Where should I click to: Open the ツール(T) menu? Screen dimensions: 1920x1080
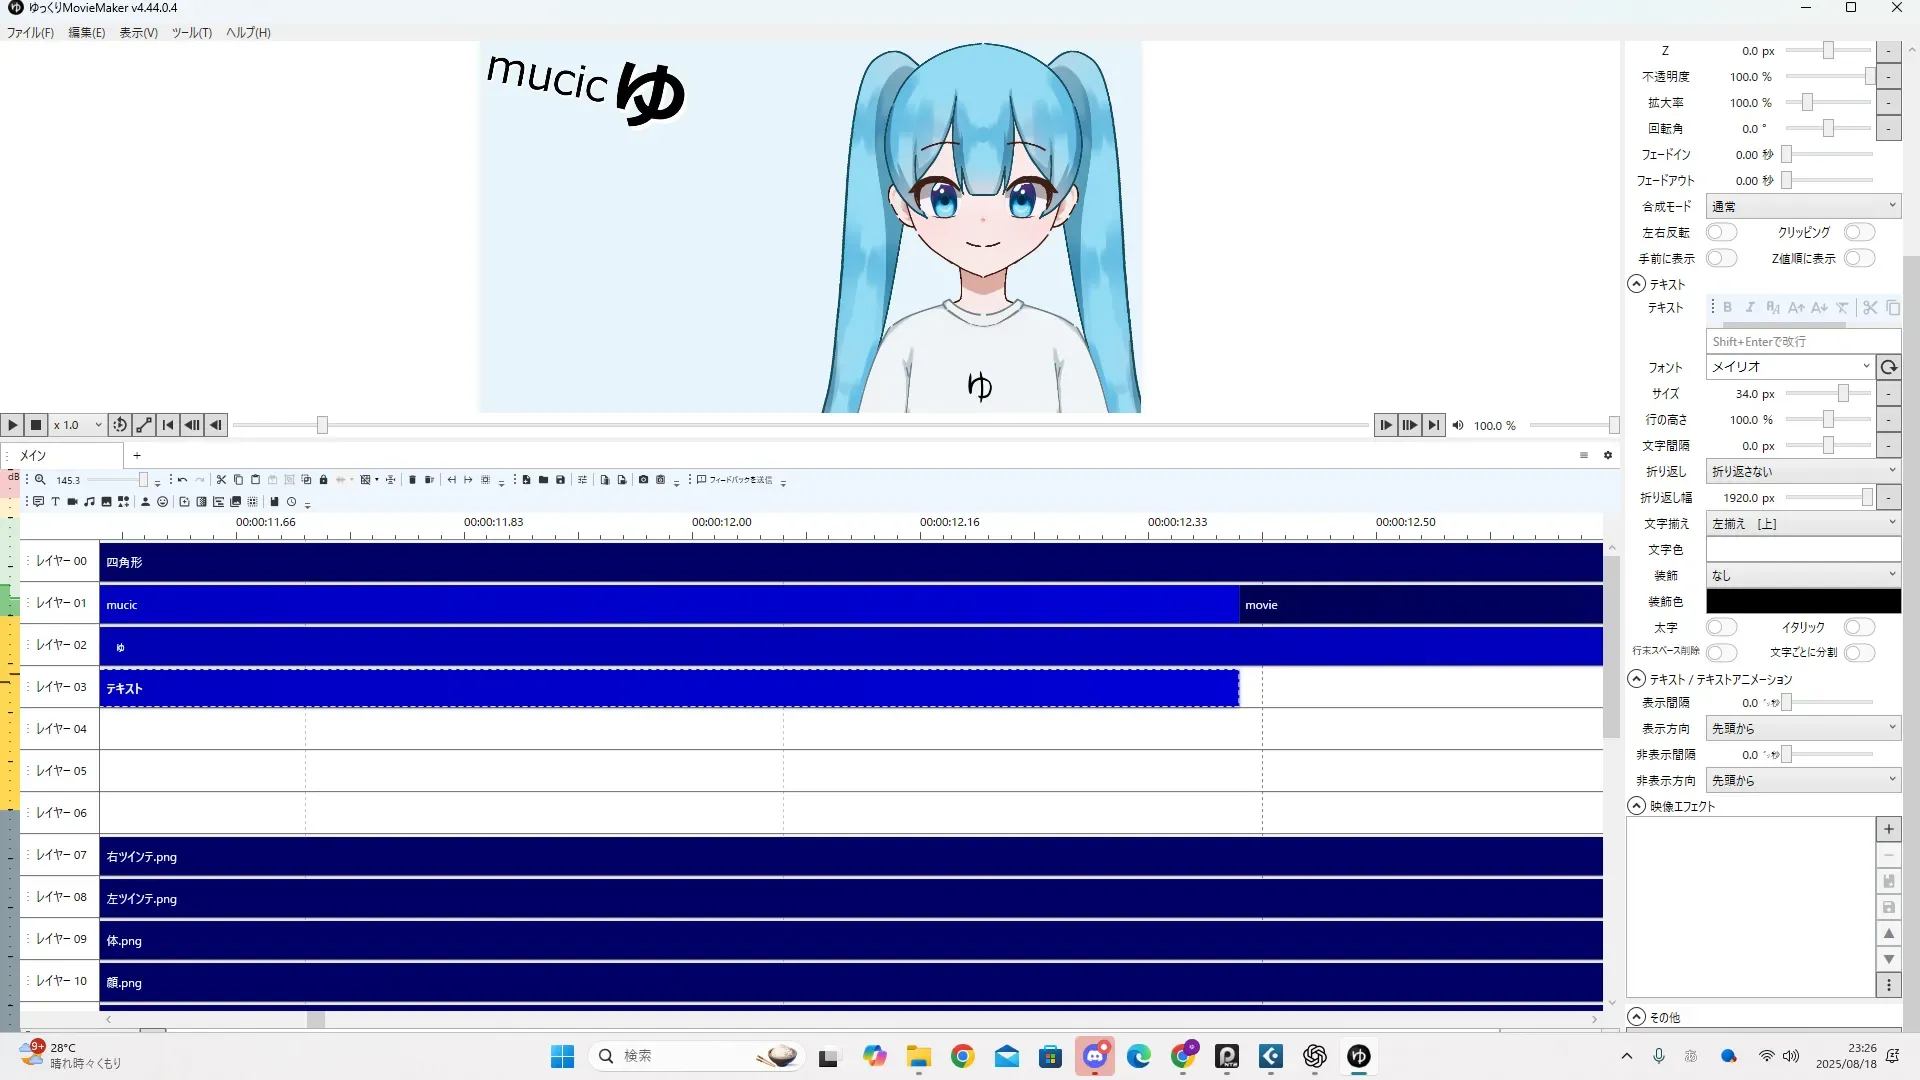point(191,32)
